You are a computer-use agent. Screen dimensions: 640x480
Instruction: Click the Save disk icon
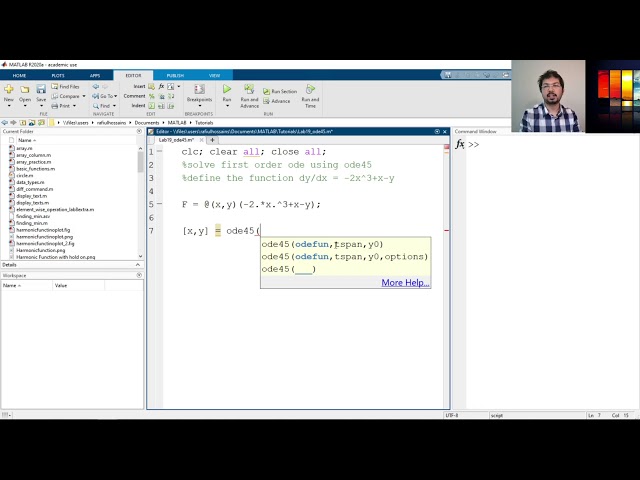pos(41,89)
